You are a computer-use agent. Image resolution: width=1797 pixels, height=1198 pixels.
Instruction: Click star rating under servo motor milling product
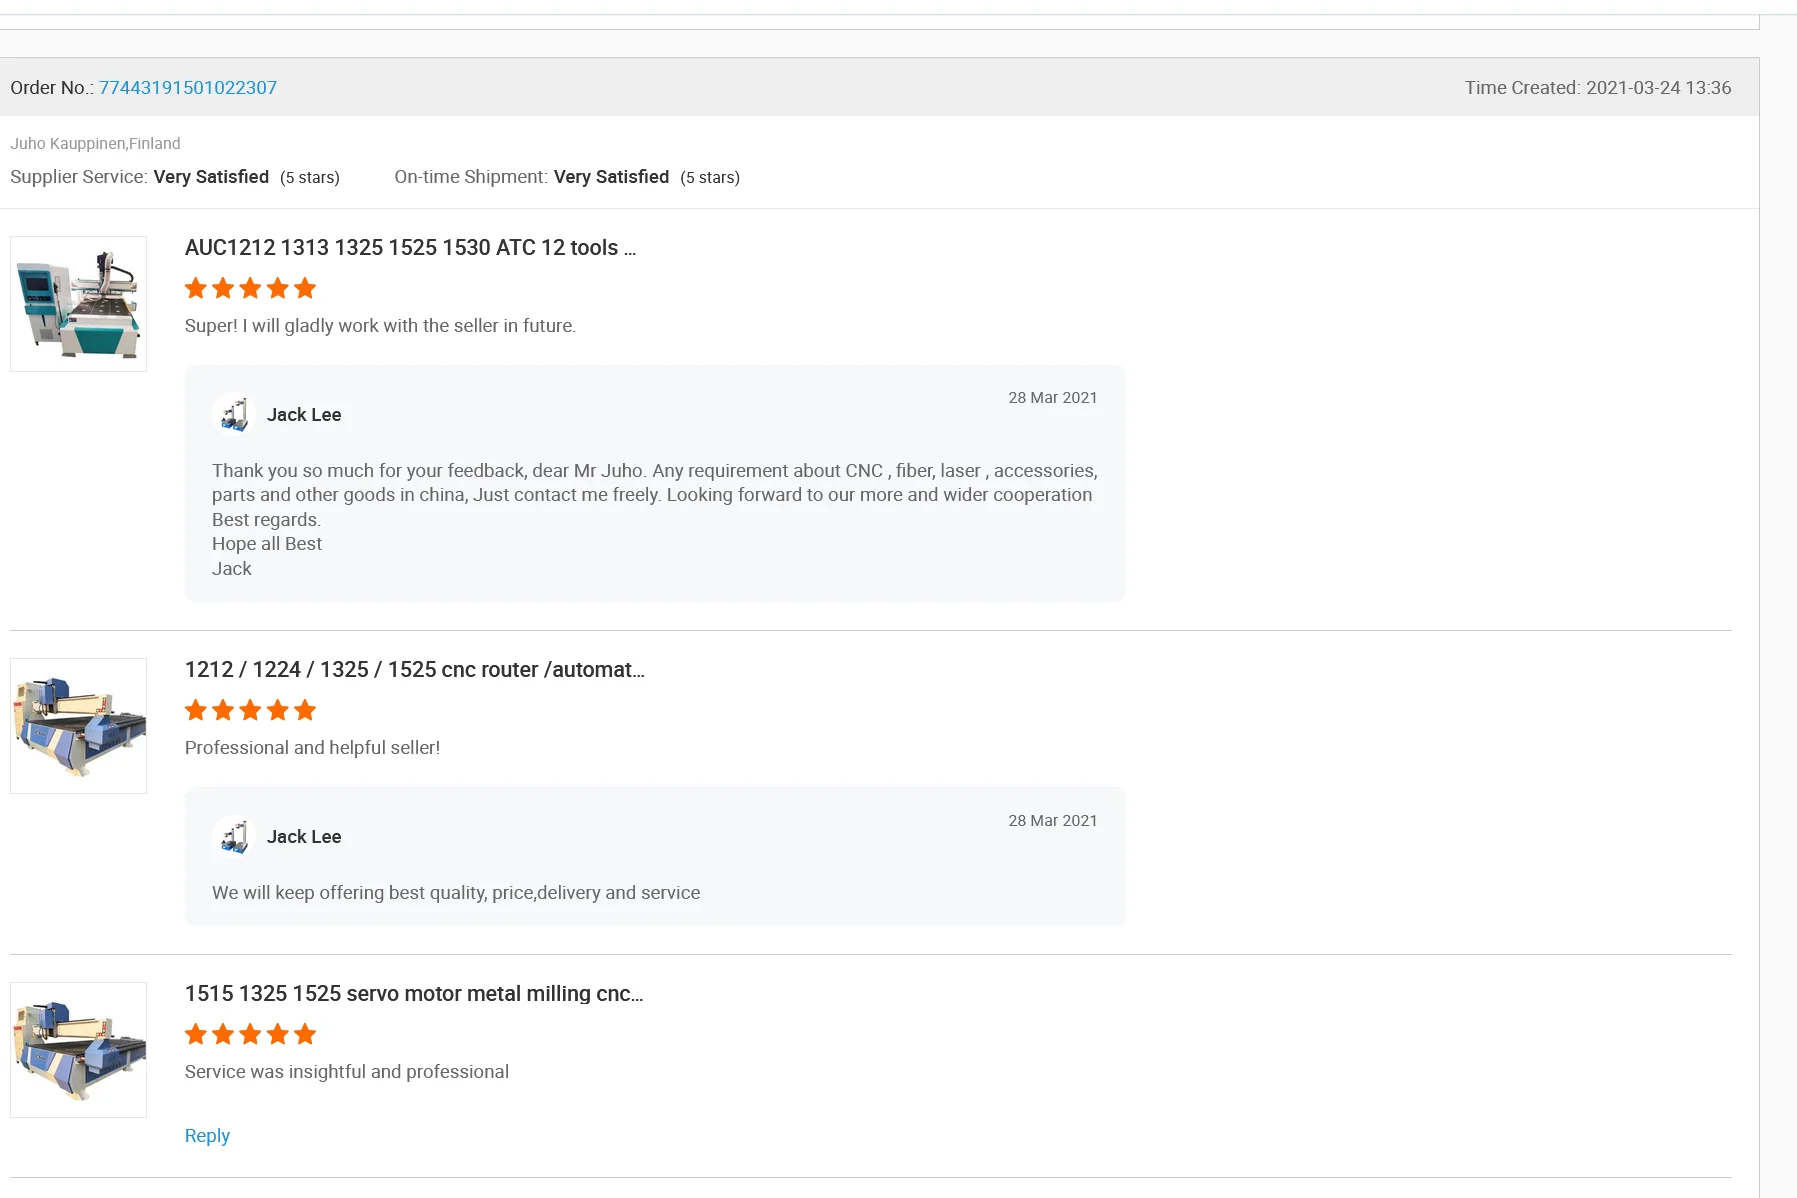[250, 1035]
